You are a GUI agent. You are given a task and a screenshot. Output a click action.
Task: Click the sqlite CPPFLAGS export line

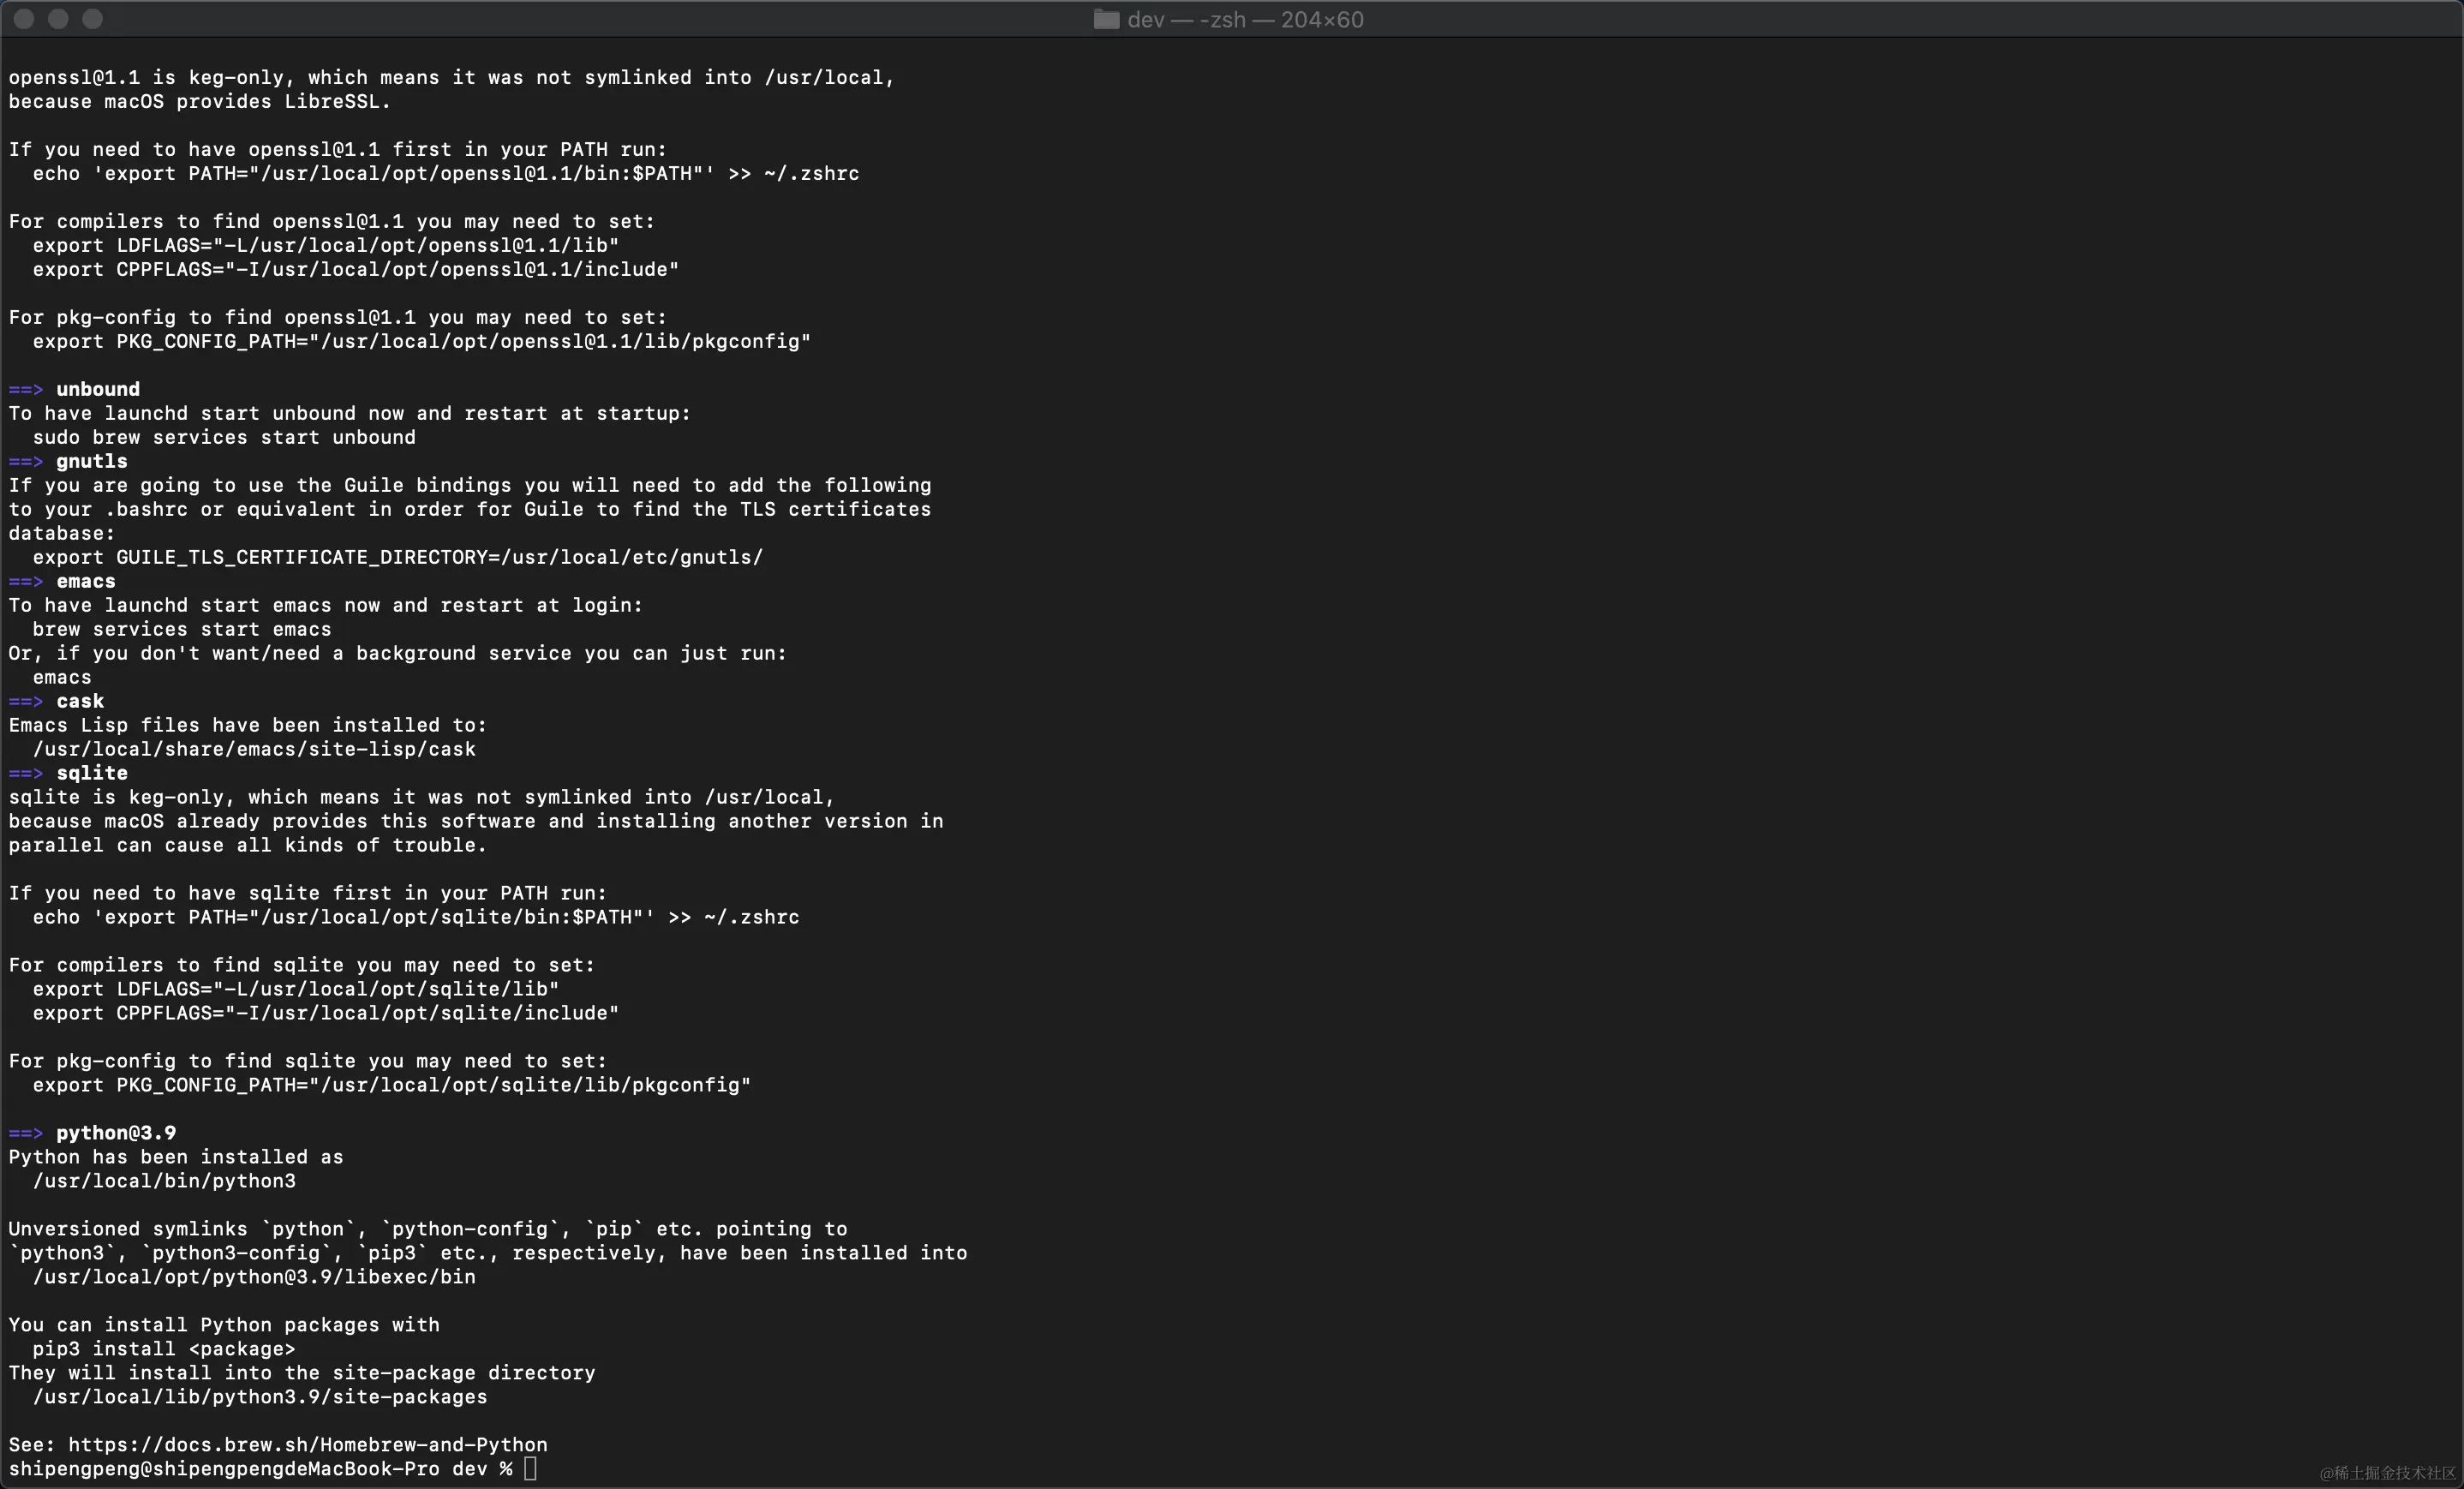(x=326, y=1013)
